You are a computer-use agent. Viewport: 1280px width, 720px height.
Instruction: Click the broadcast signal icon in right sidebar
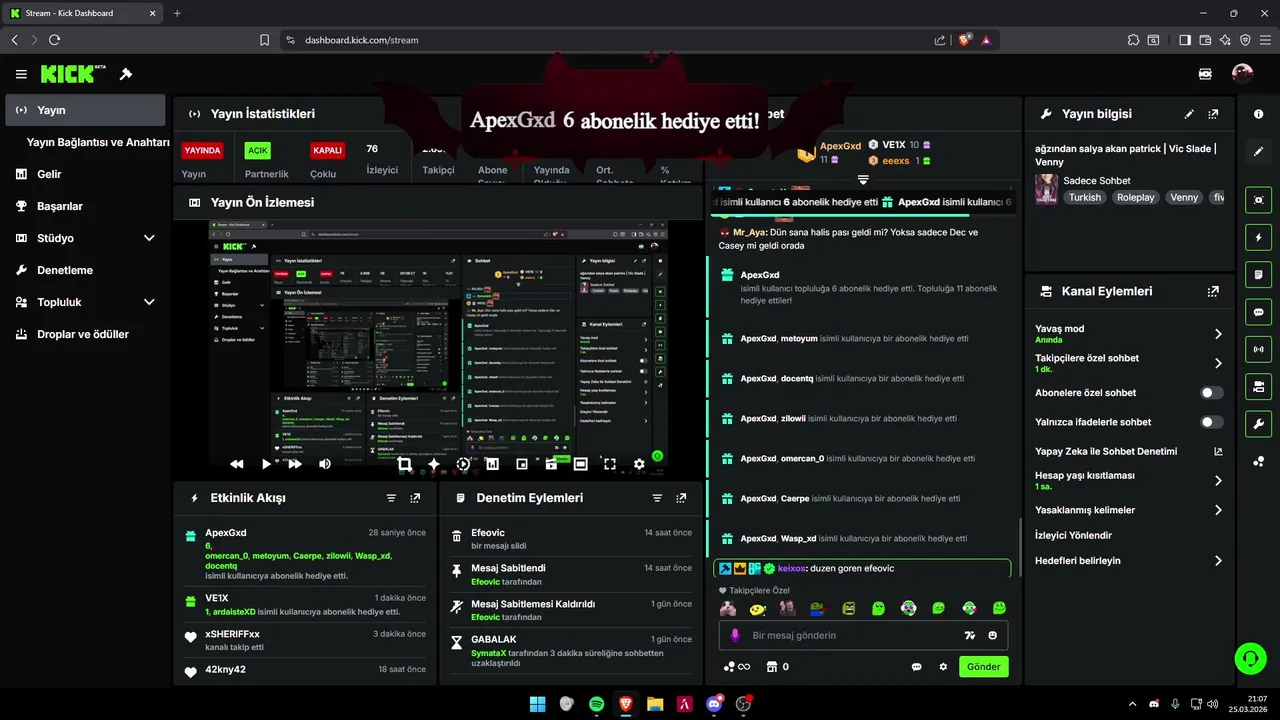tap(1258, 349)
